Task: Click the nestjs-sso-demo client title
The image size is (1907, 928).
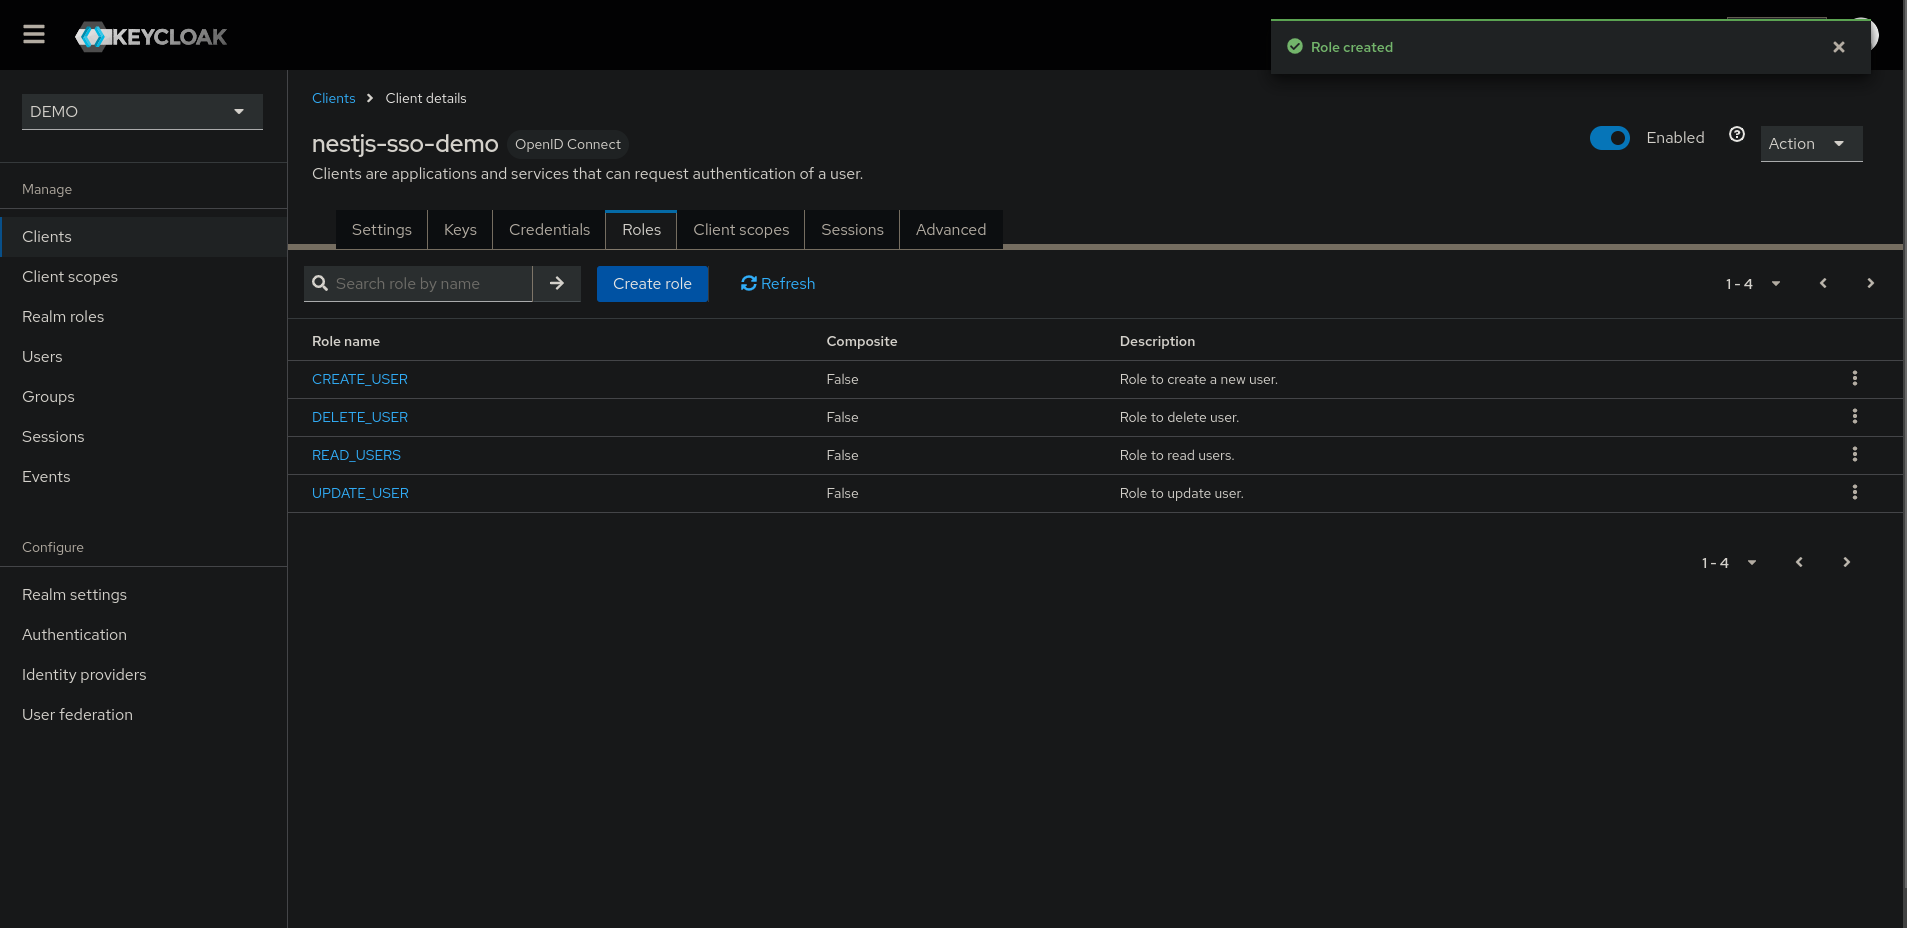Action: click(405, 144)
